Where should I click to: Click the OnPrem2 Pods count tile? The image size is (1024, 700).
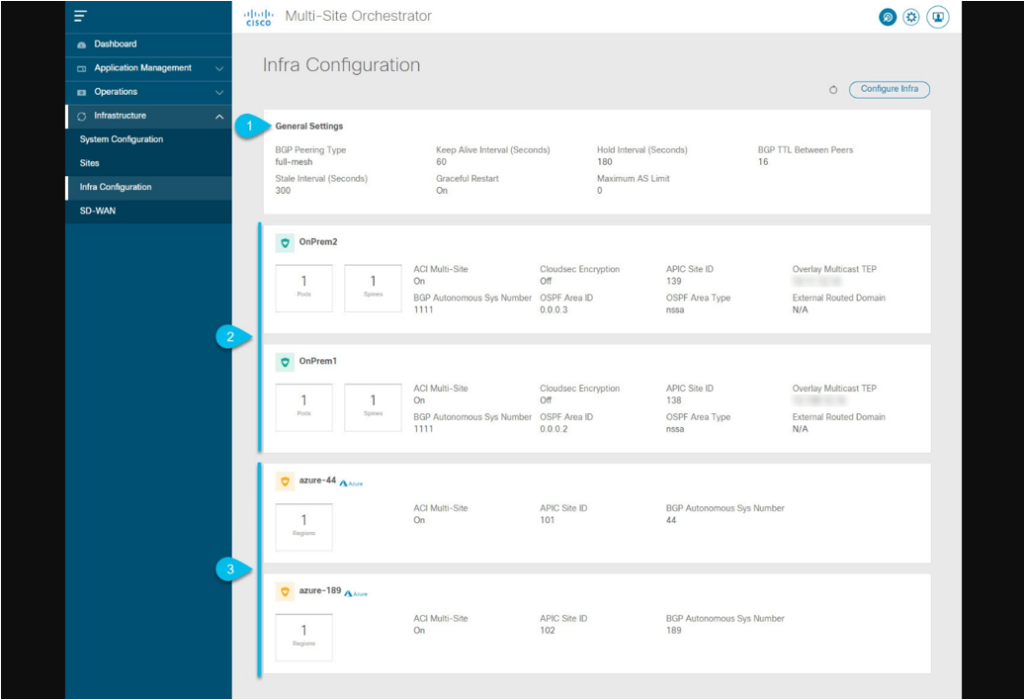pyautogui.click(x=304, y=288)
